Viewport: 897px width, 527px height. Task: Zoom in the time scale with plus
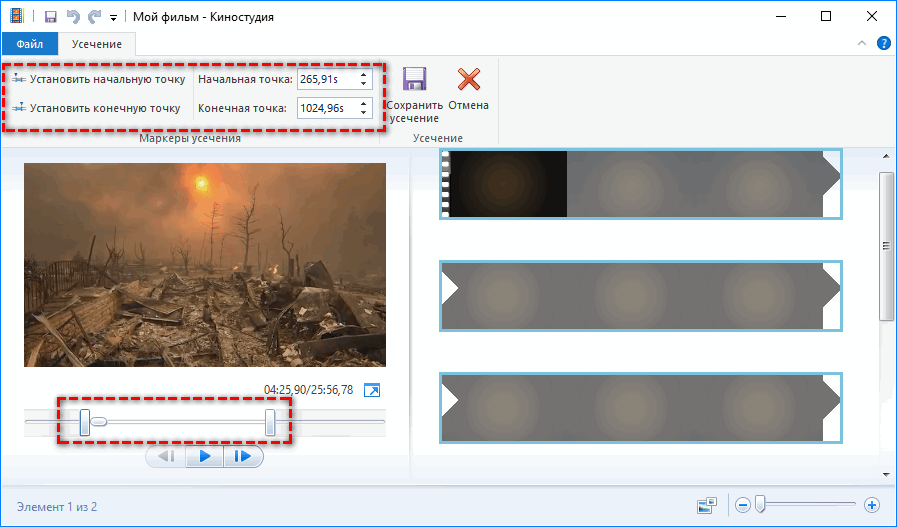click(872, 505)
